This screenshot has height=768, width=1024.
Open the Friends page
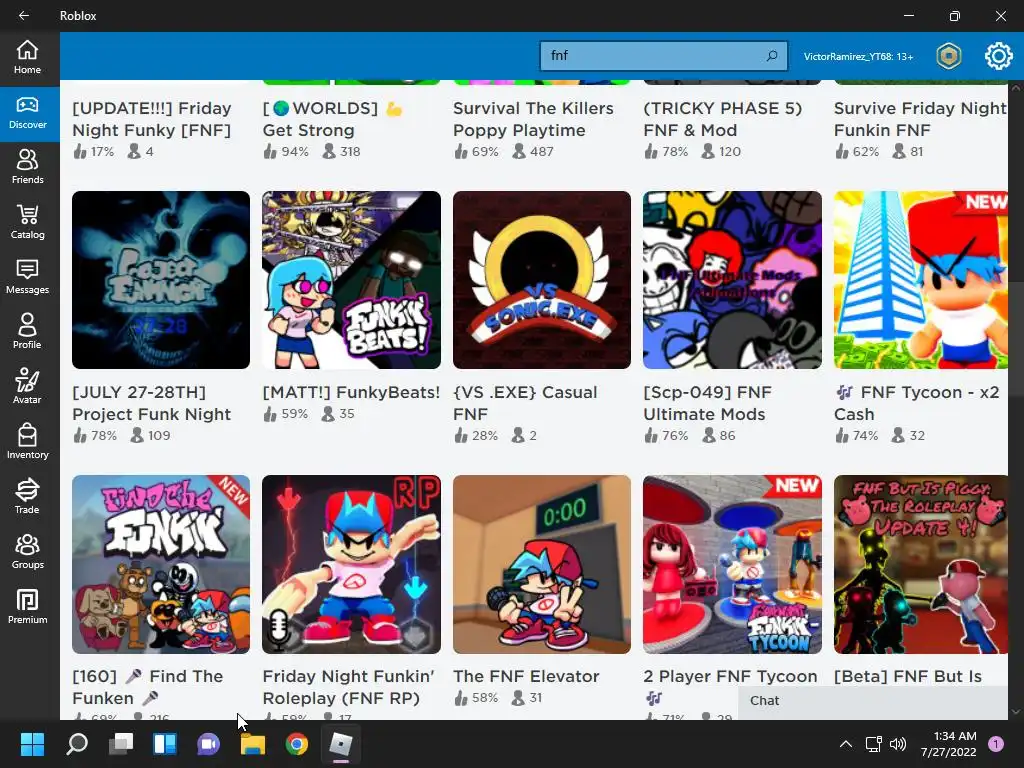coord(27,168)
